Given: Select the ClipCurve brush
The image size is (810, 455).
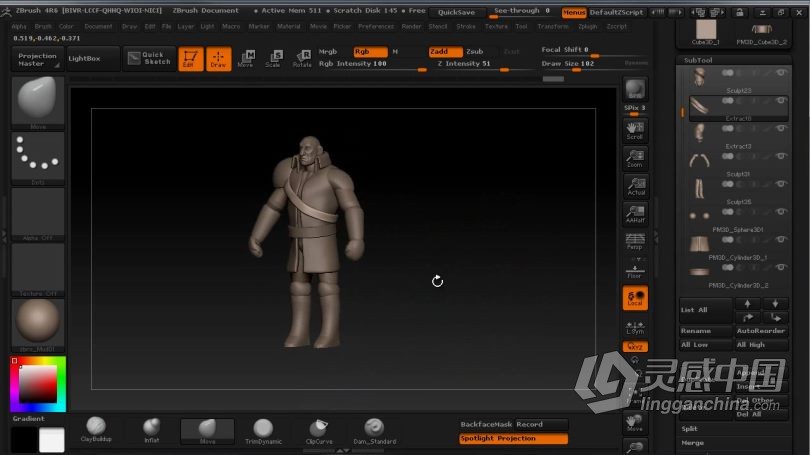Looking at the screenshot, I should 319,430.
